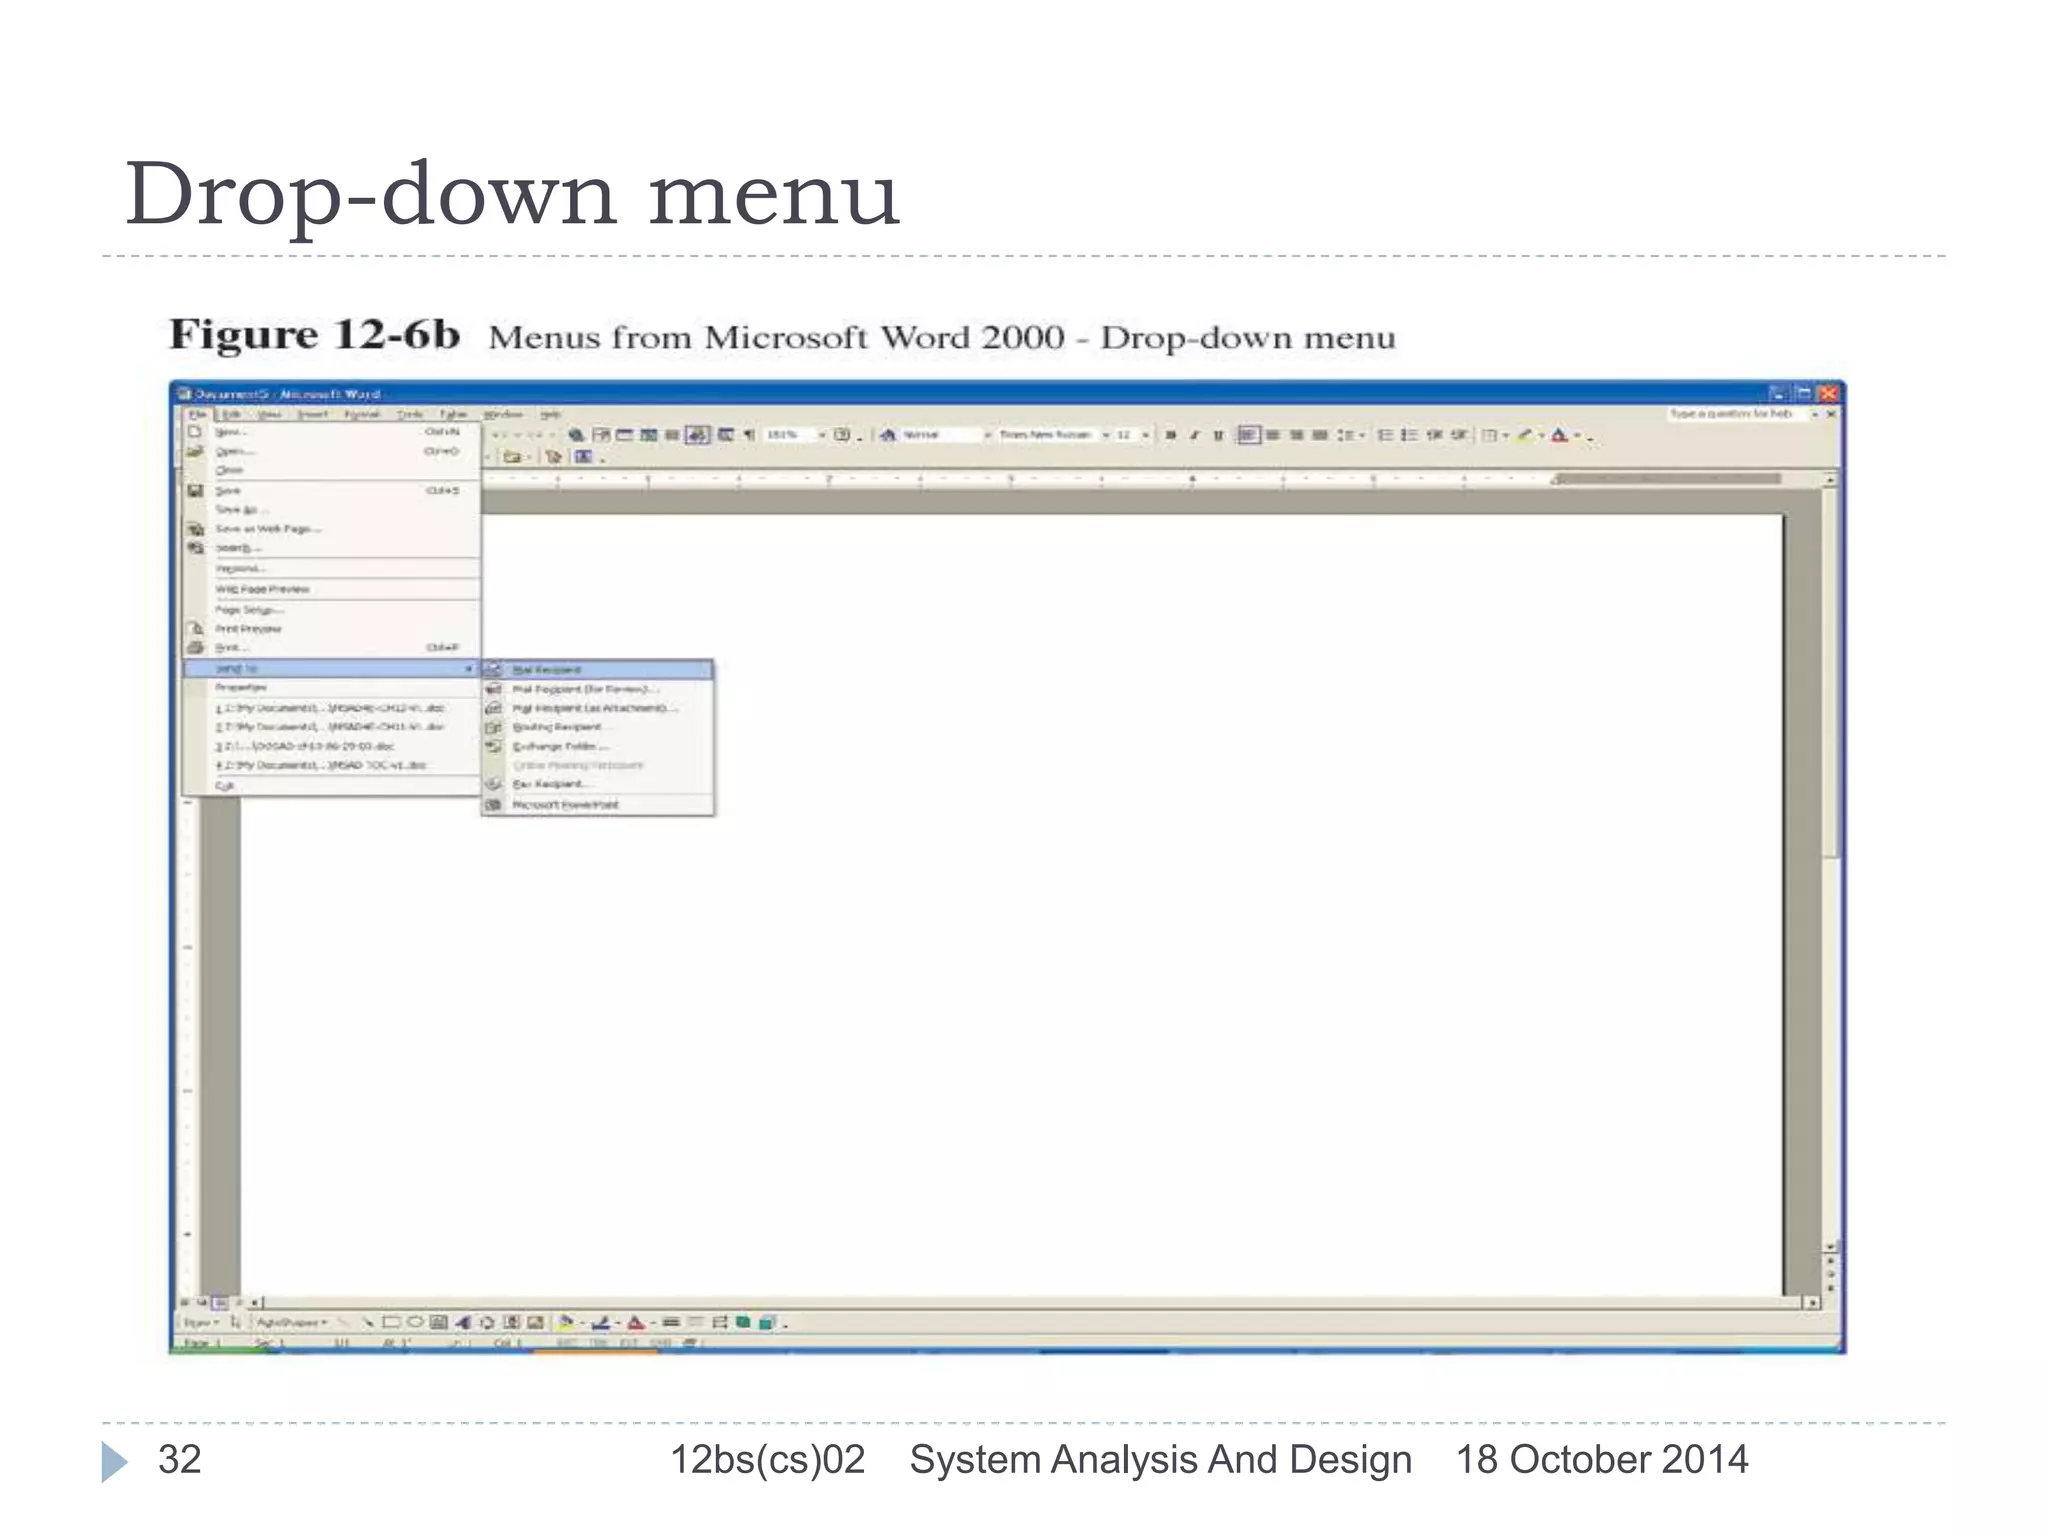
Task: Open the Line Spacing dropdown arrow
Action: (x=1361, y=435)
